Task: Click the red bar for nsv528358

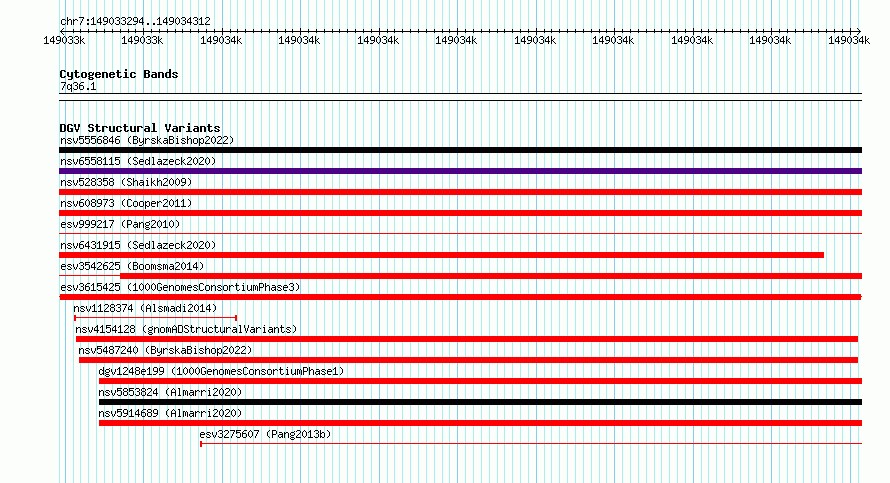Action: click(x=460, y=192)
